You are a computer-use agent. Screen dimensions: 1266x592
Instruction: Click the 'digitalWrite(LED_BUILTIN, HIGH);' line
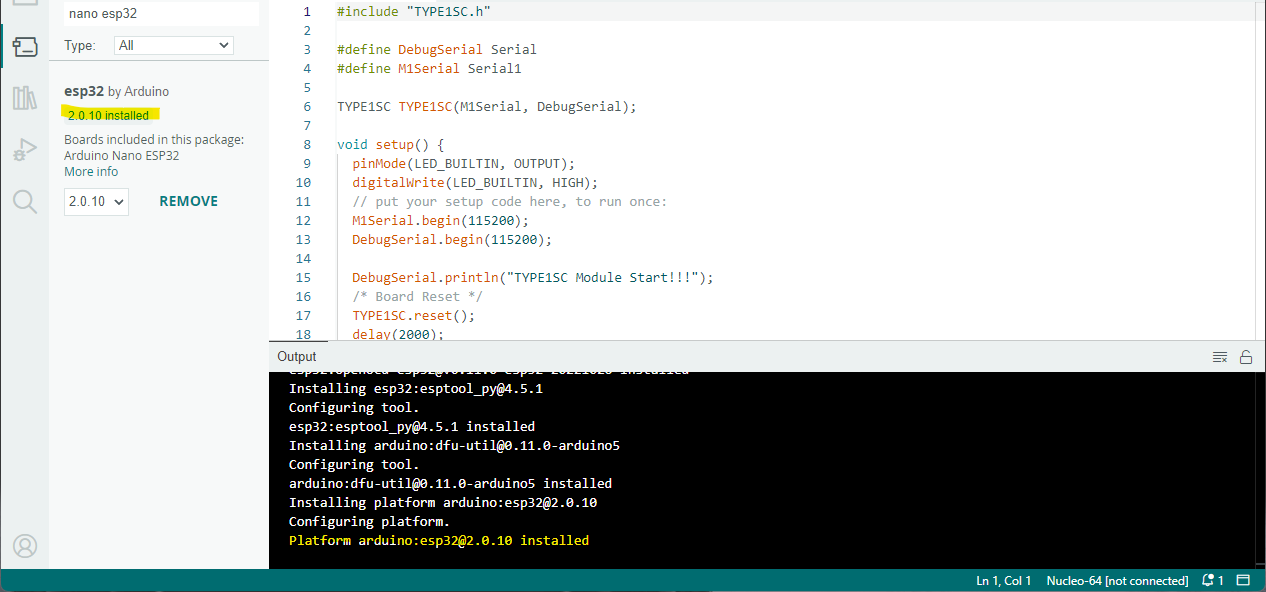click(x=475, y=182)
